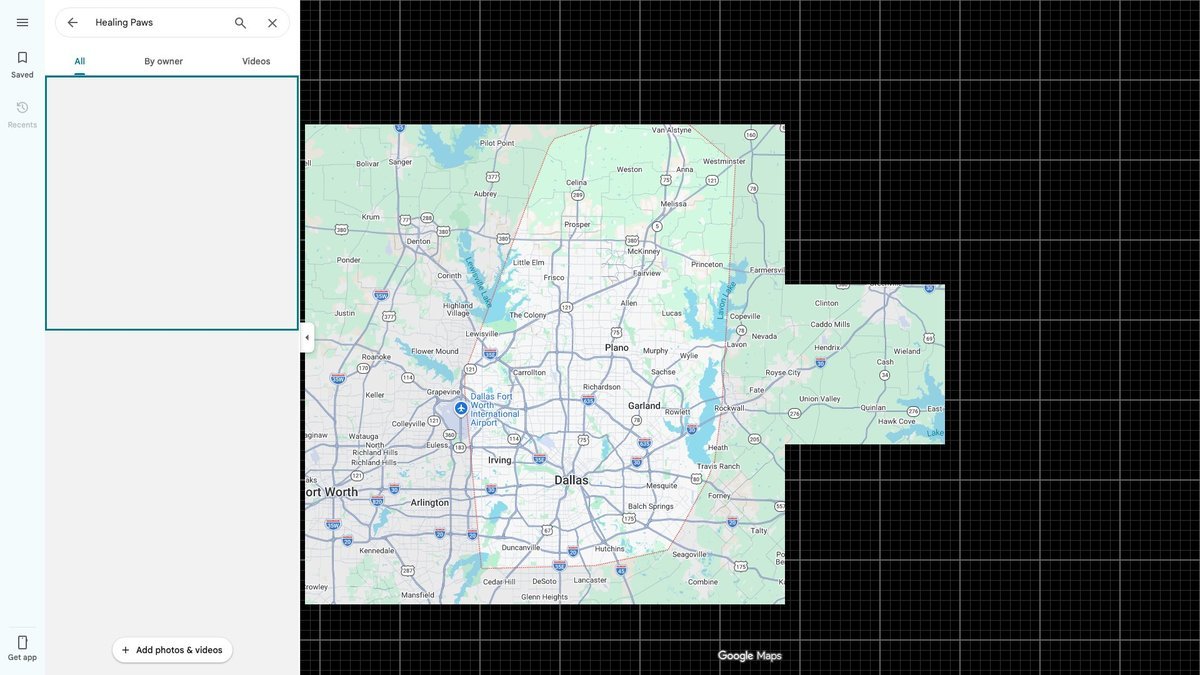The image size is (1200, 675).
Task: Click the Quinlan label on map
Action: [873, 407]
